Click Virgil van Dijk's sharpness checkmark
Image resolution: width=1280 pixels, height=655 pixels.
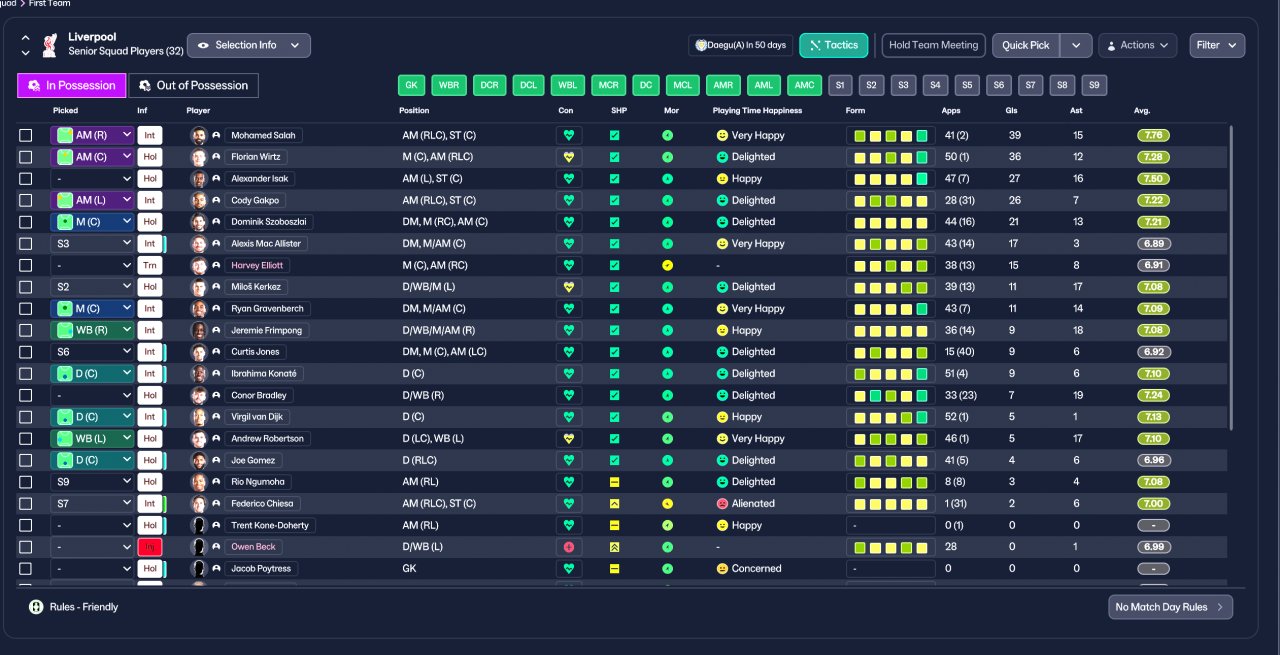(614, 417)
